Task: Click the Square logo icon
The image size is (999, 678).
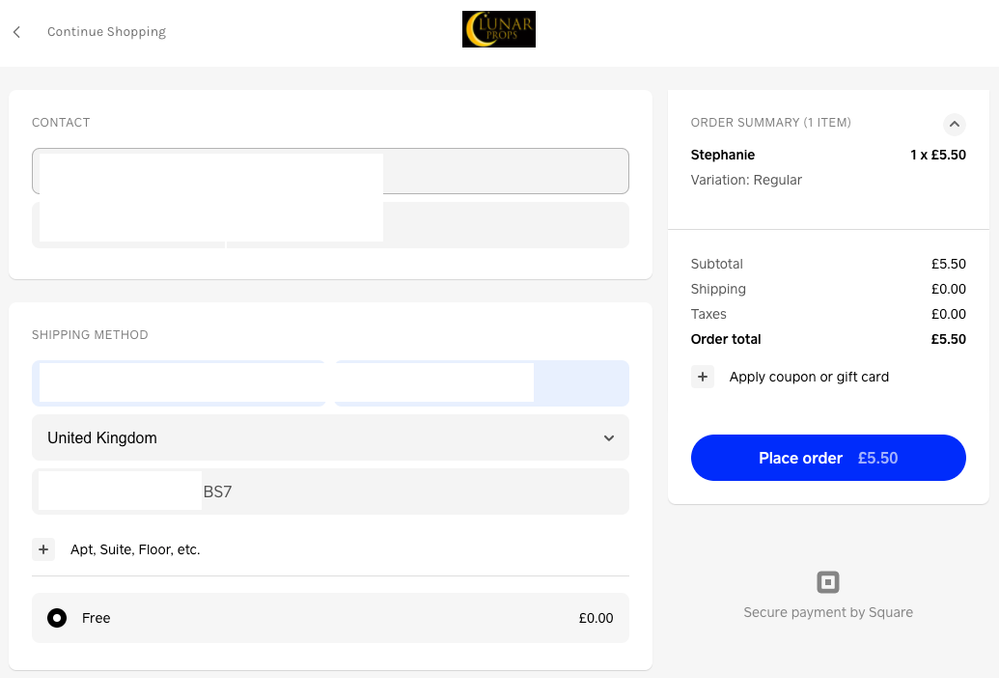Action: point(828,582)
